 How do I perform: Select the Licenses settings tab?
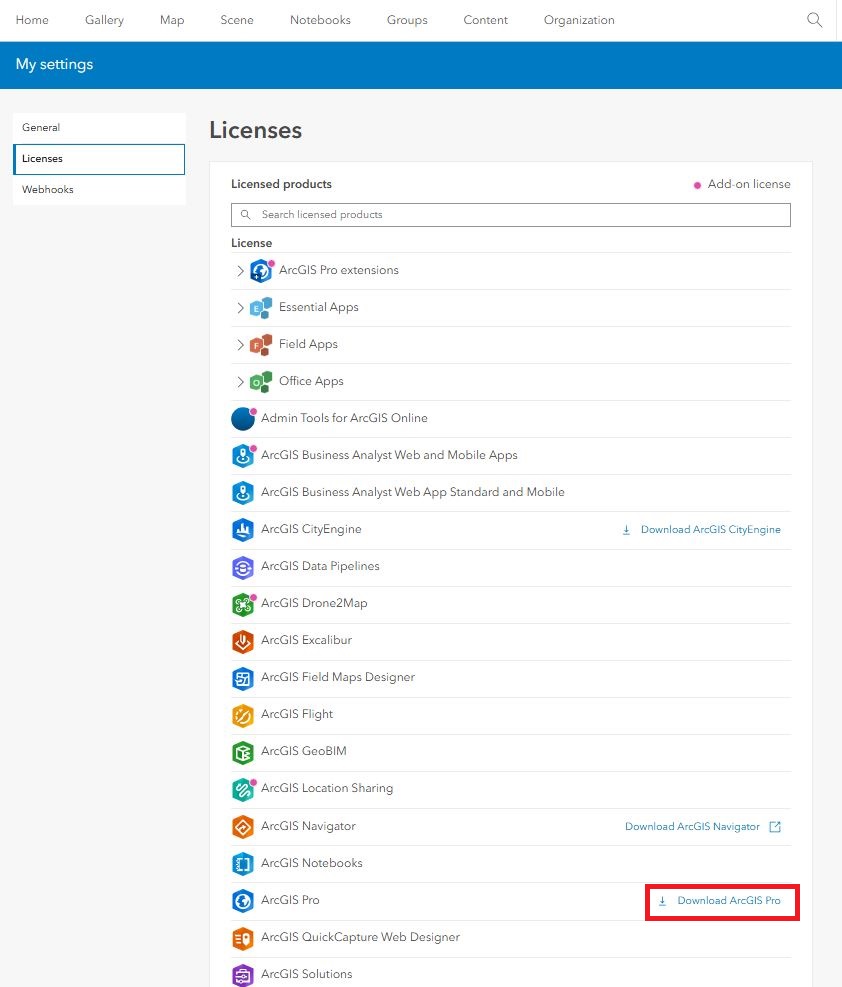99,159
